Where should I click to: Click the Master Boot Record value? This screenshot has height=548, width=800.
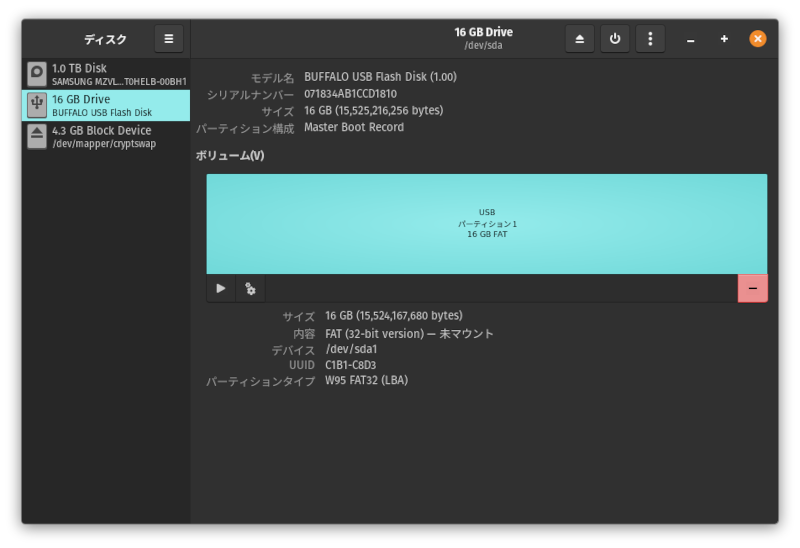coord(354,127)
